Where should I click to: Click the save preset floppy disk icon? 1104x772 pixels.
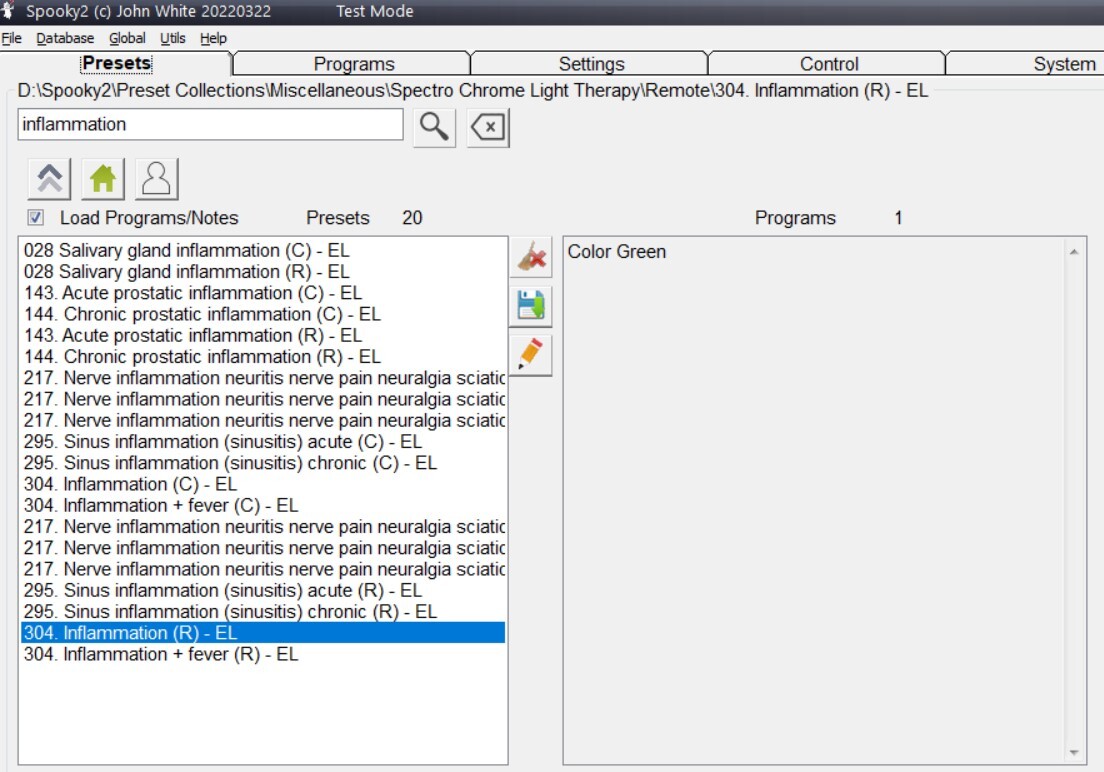point(531,306)
